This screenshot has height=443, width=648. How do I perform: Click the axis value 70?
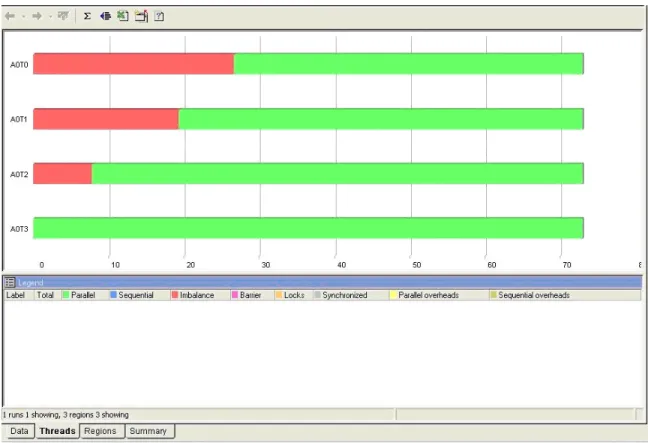[x=567, y=265]
